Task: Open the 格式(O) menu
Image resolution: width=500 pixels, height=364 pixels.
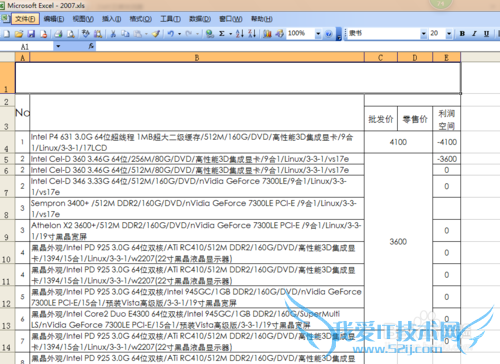Action: pyautogui.click(x=141, y=19)
